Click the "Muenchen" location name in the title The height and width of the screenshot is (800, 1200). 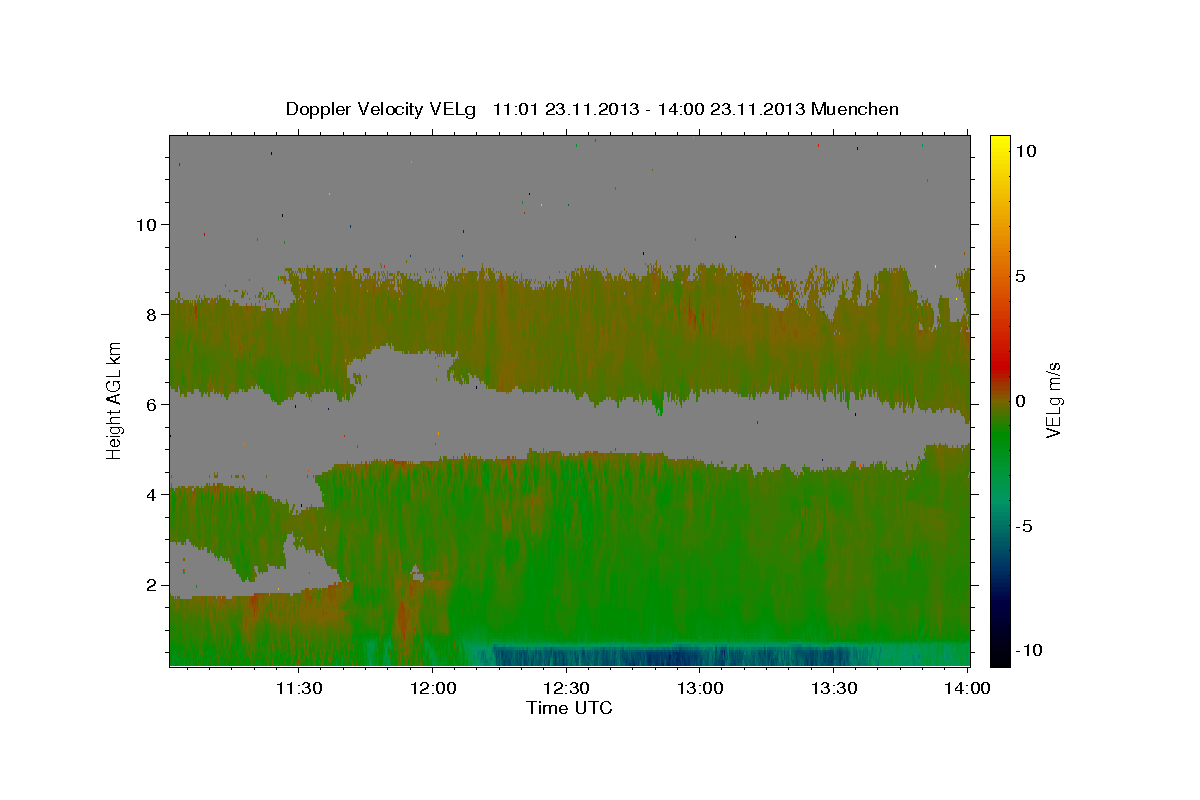[x=855, y=109]
